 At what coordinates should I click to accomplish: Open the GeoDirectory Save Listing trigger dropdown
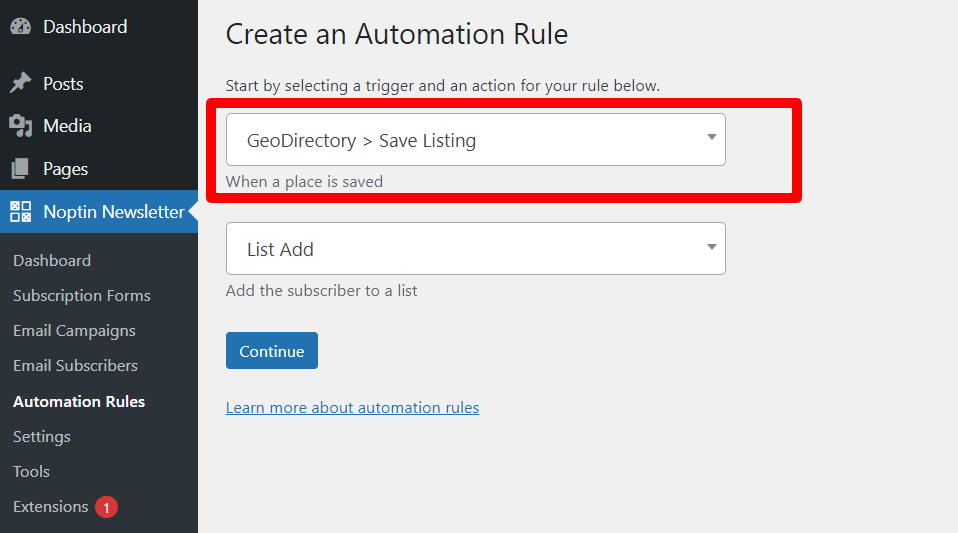coord(476,139)
